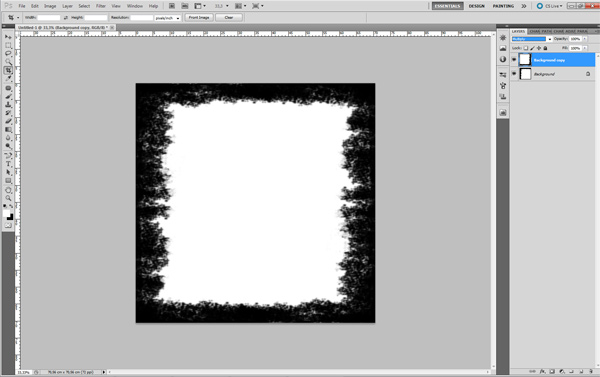This screenshot has height=377, width=600.
Task: Click the Front Image button
Action: click(199, 18)
